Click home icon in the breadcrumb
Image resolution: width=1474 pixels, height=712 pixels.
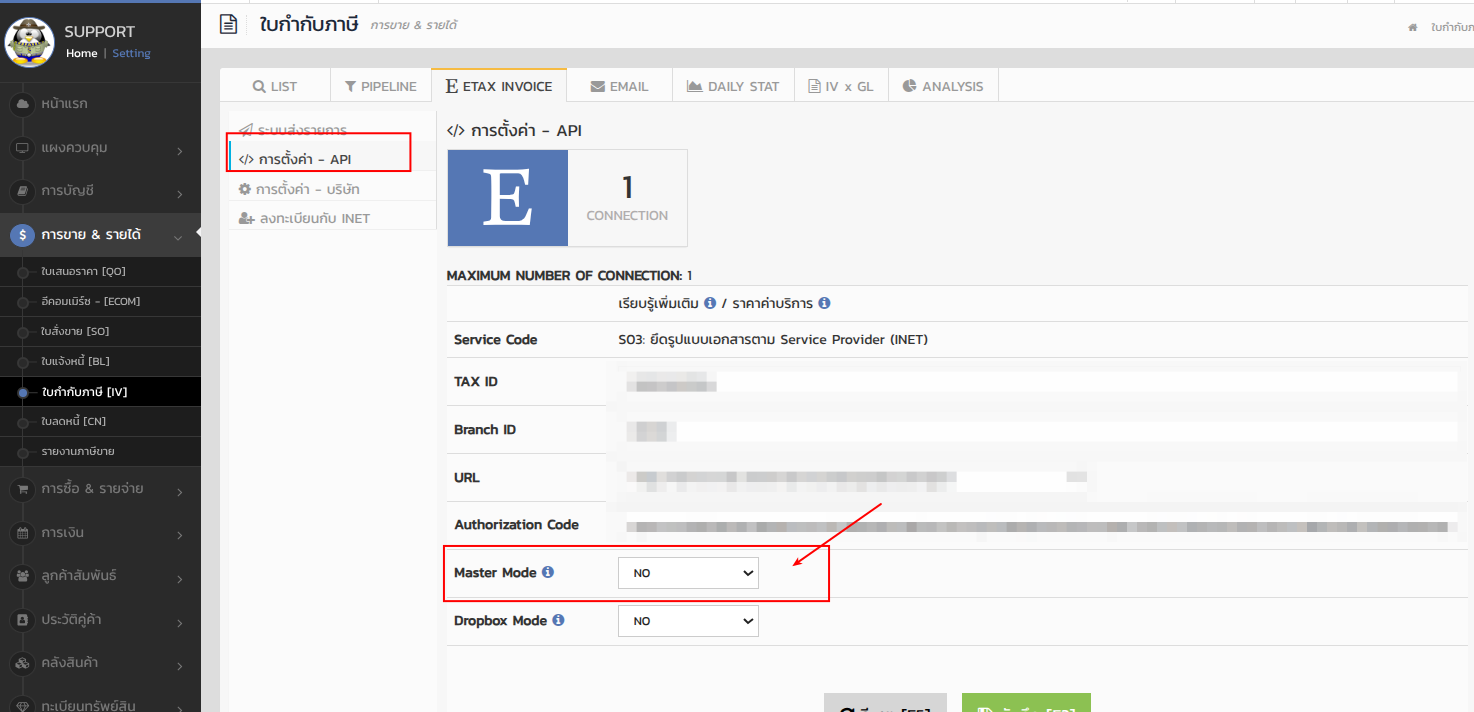1413,27
